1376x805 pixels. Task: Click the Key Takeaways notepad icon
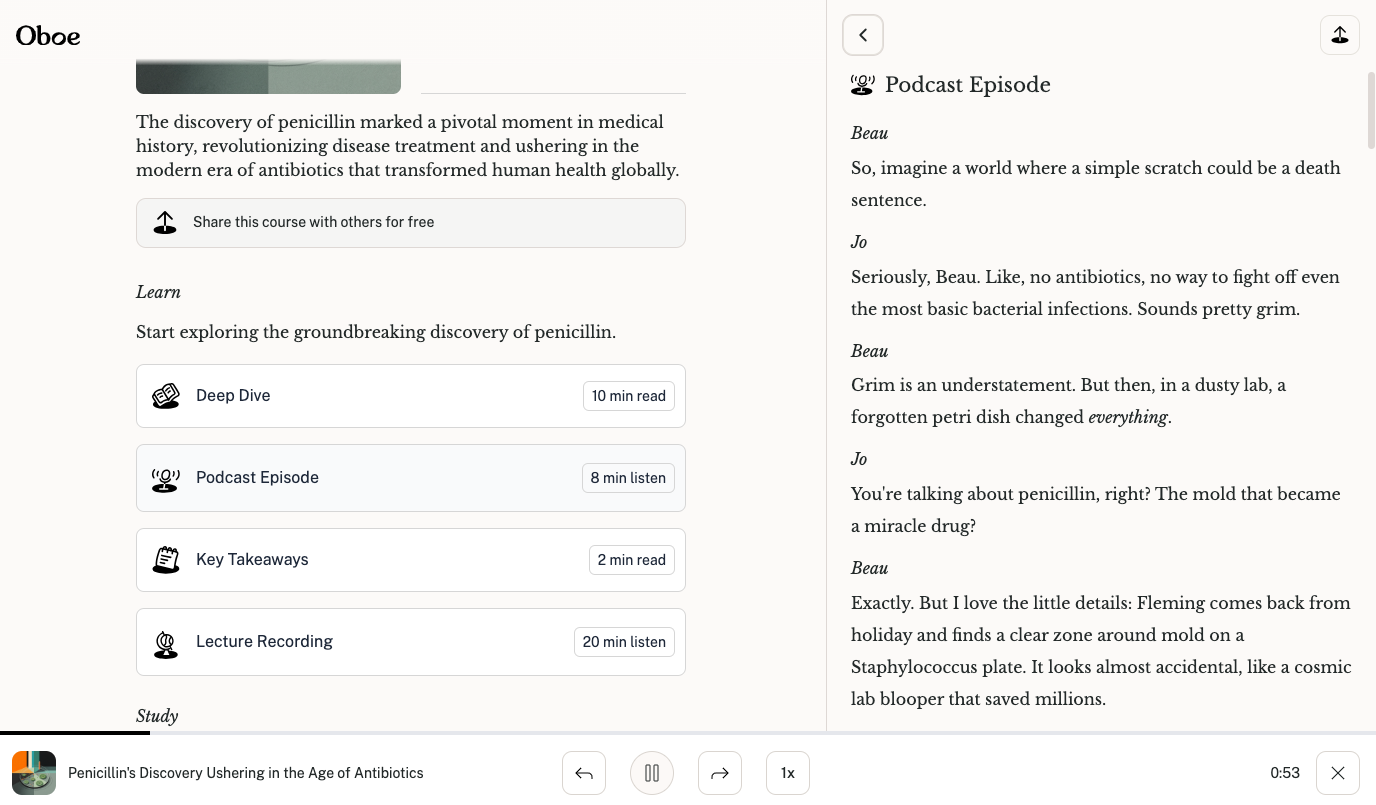166,560
